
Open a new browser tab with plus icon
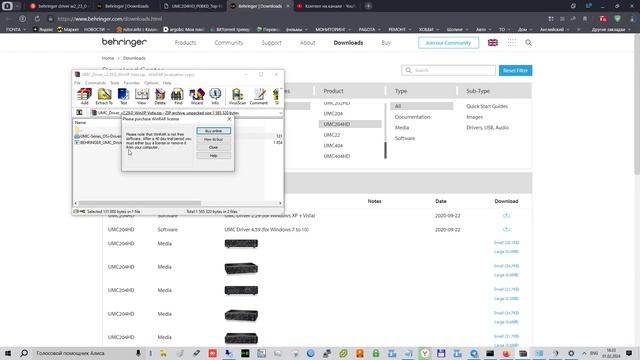click(368, 6)
